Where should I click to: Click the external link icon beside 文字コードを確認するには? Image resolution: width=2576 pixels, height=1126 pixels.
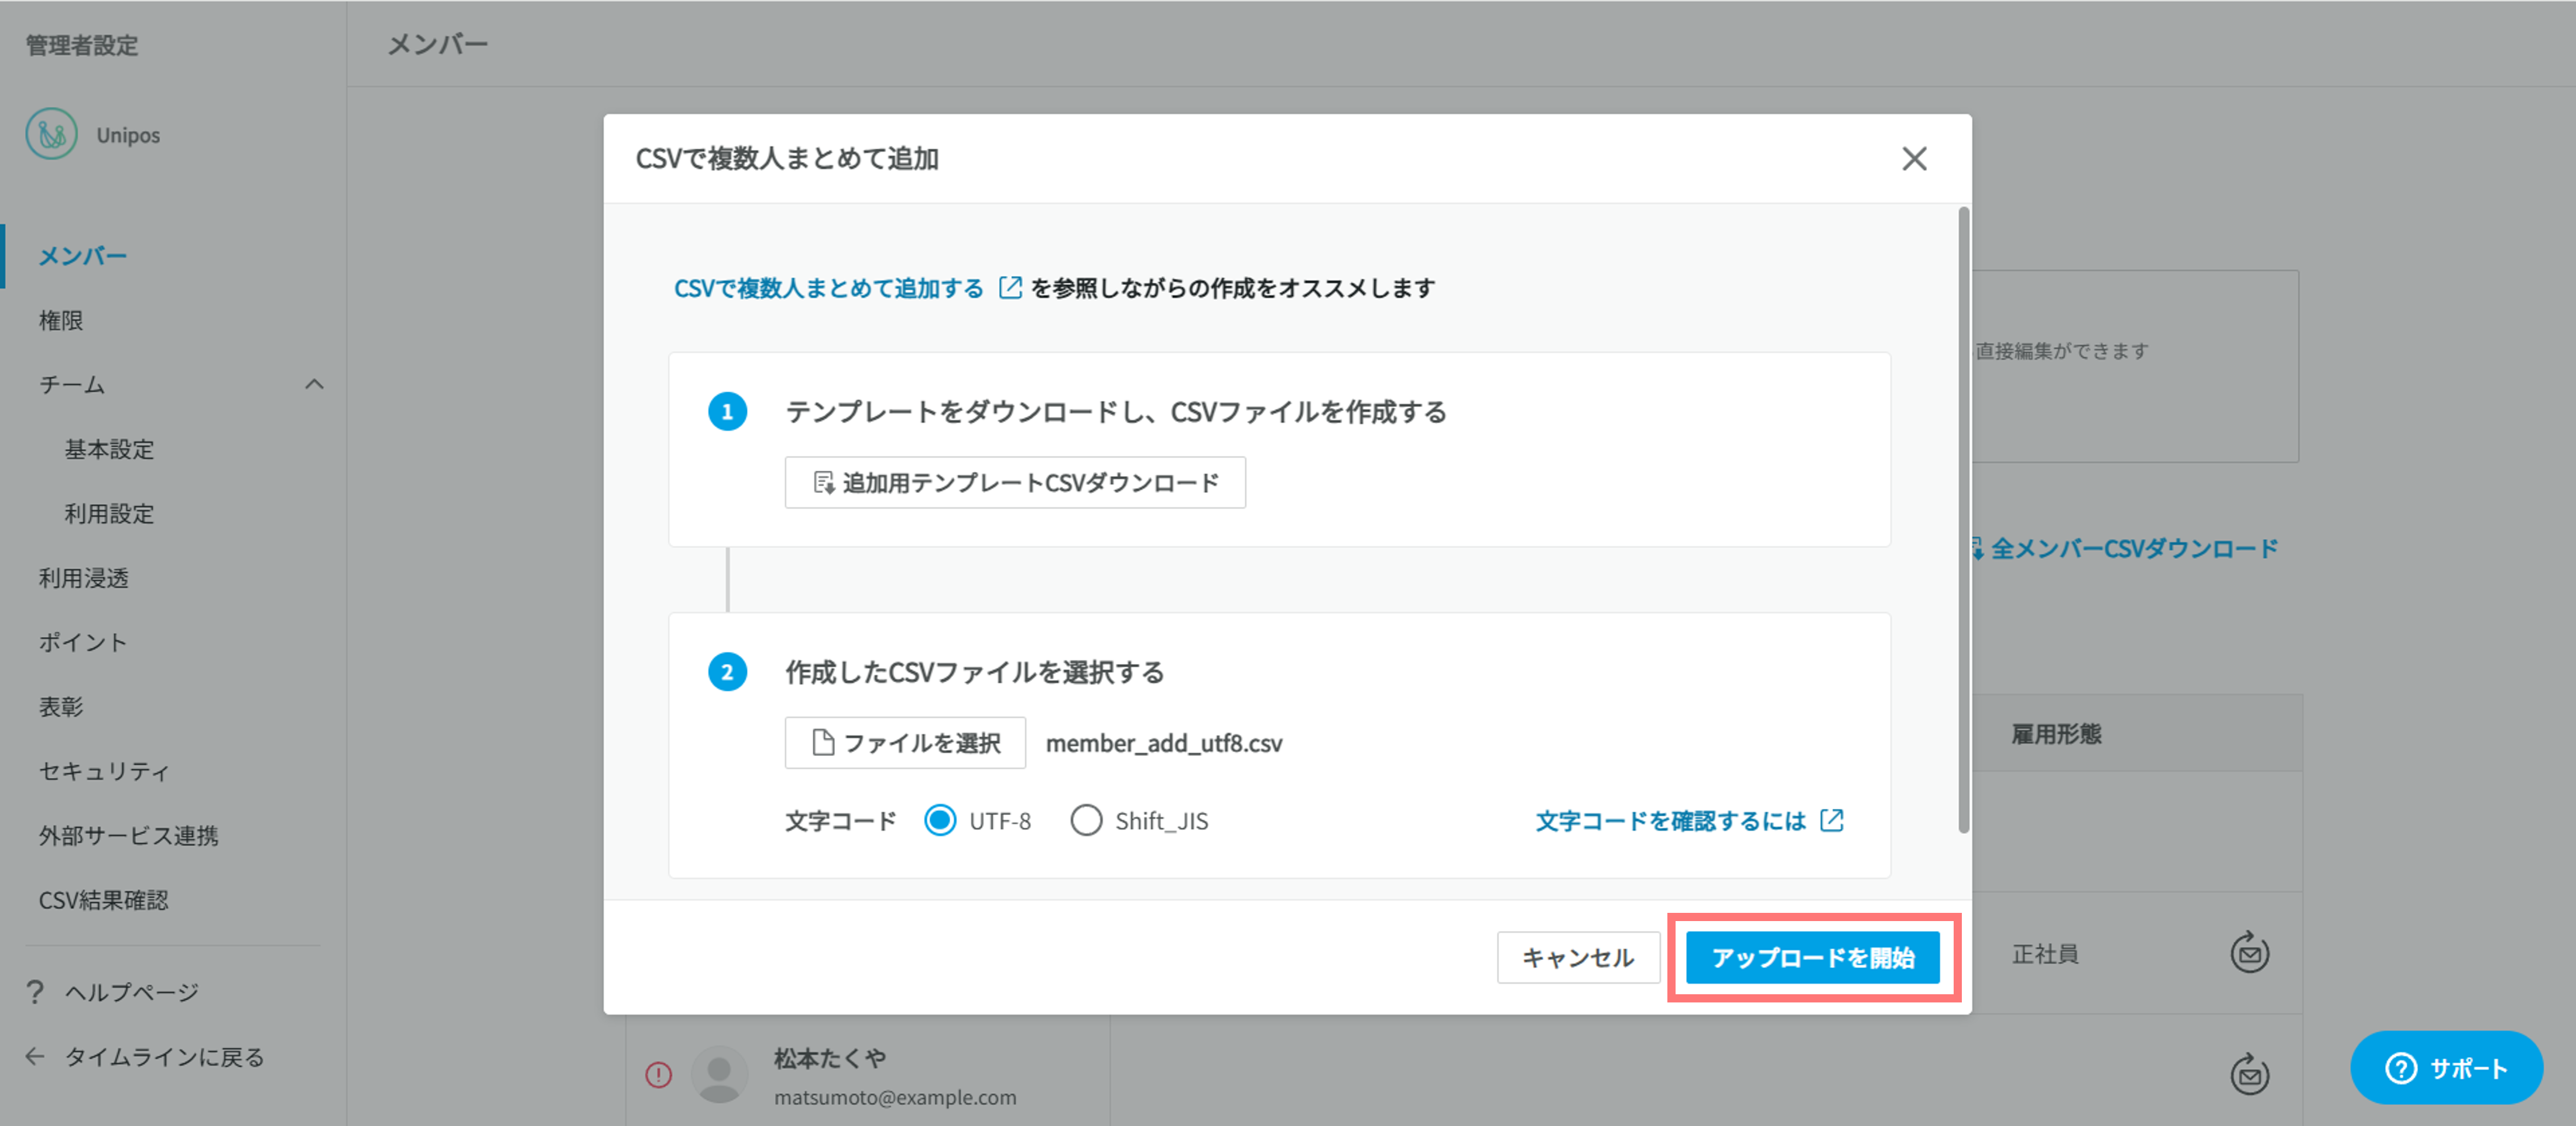click(1831, 821)
